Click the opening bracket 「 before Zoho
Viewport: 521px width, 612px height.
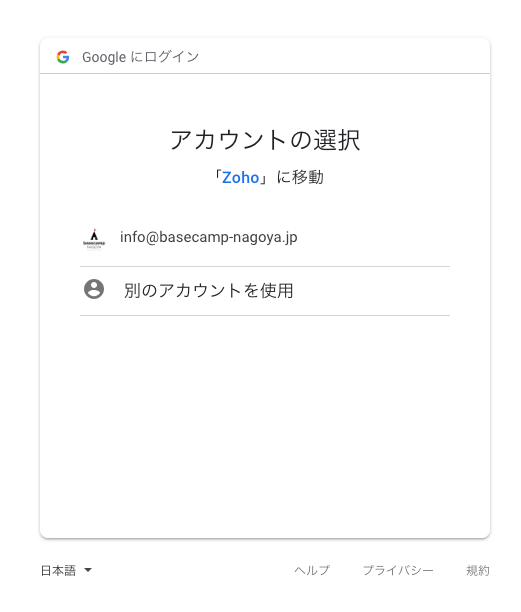[x=217, y=178]
